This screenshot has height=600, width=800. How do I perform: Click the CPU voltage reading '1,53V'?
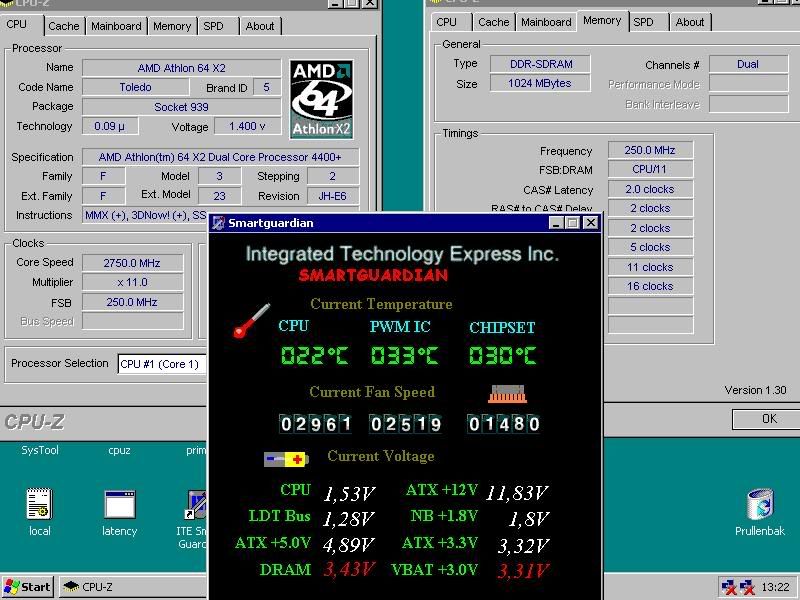tap(349, 493)
